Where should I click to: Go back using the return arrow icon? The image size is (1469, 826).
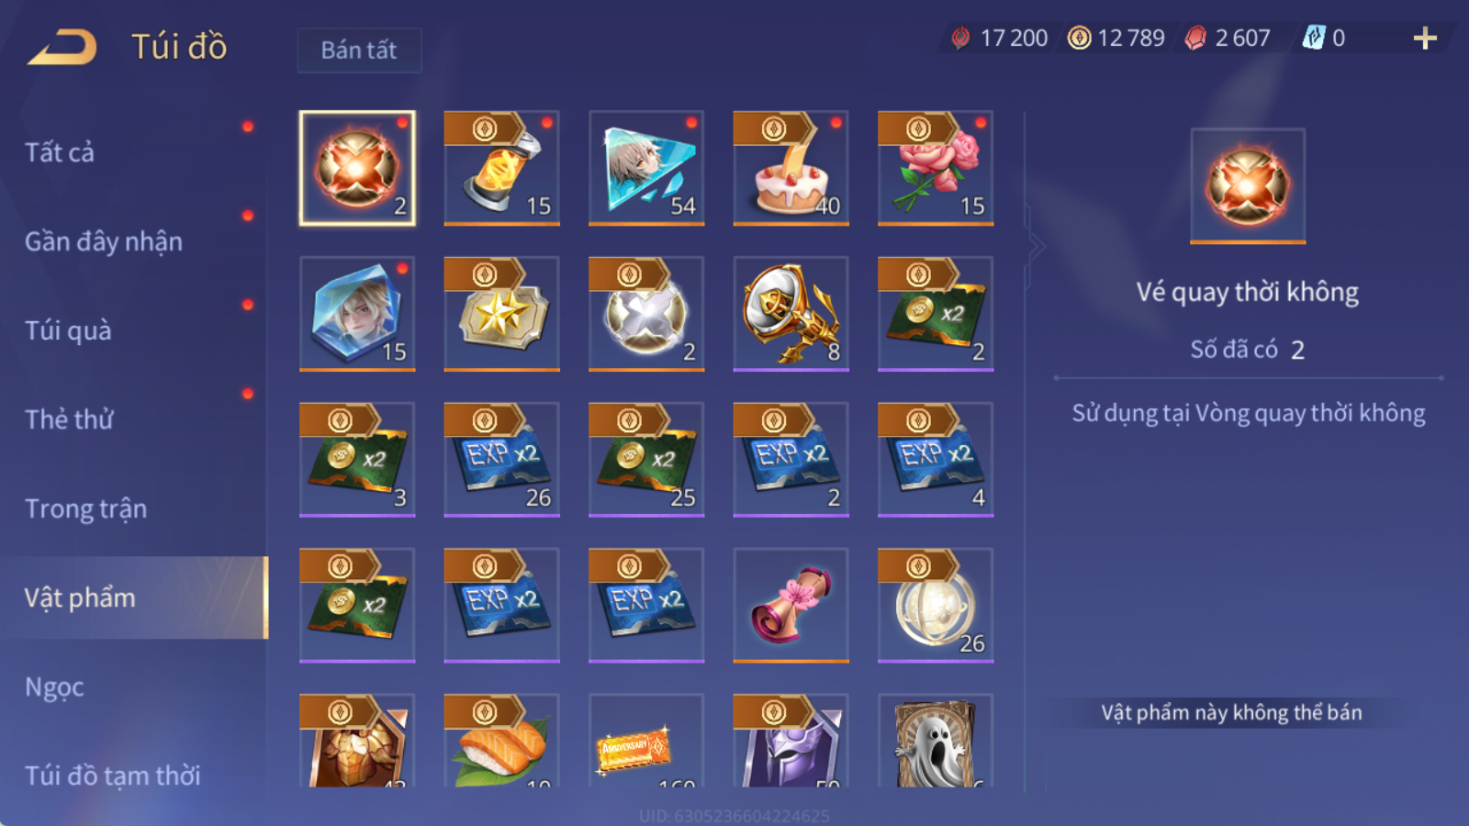(x=62, y=46)
